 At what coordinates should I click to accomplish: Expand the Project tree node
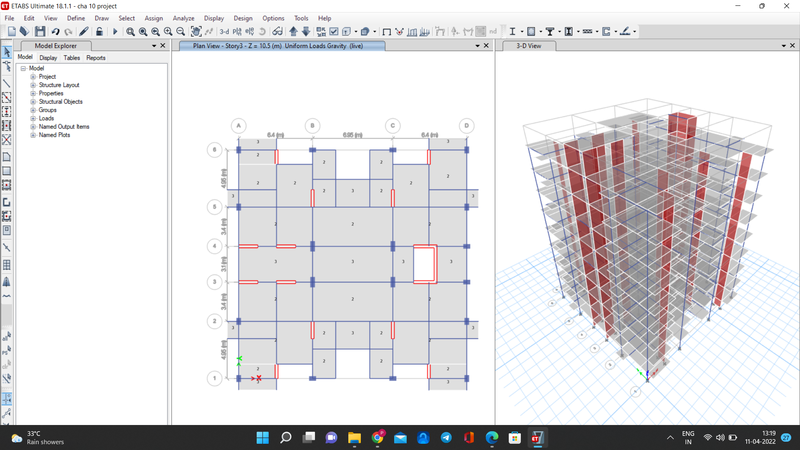pos(33,77)
